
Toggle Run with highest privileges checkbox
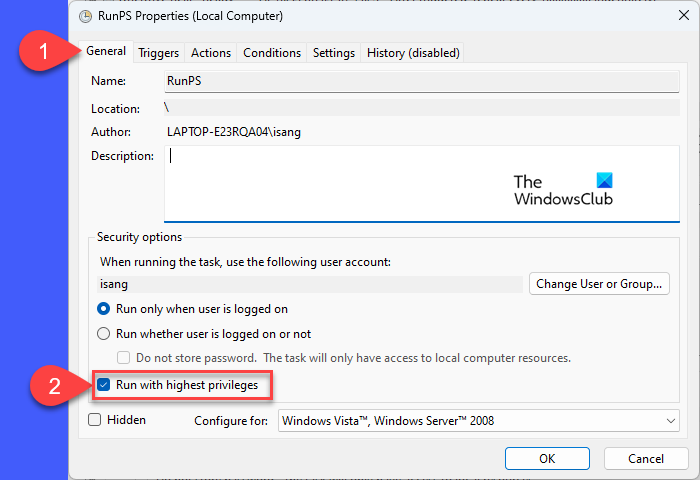(106, 384)
